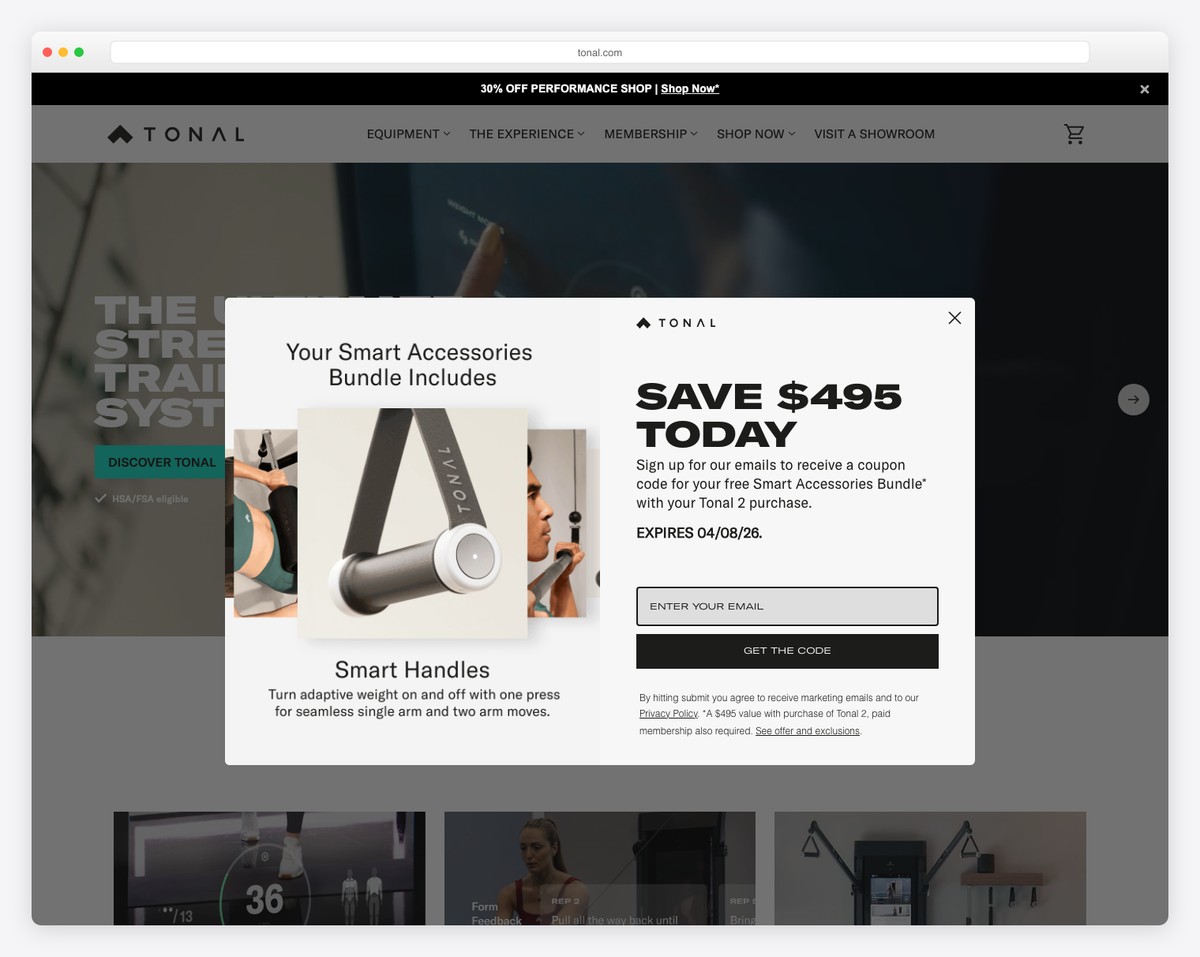
Task: Close the Save $495 popup modal
Action: [954, 318]
